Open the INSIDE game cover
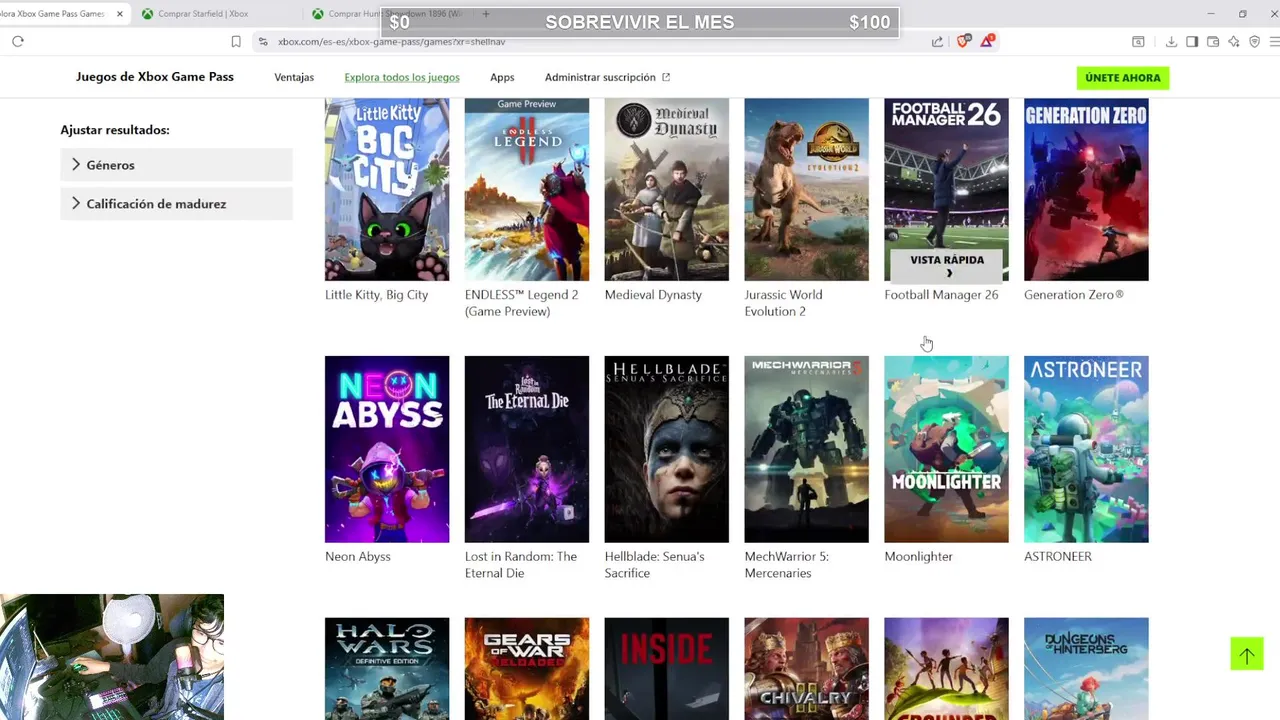Viewport: 1280px width, 720px height. tap(667, 668)
